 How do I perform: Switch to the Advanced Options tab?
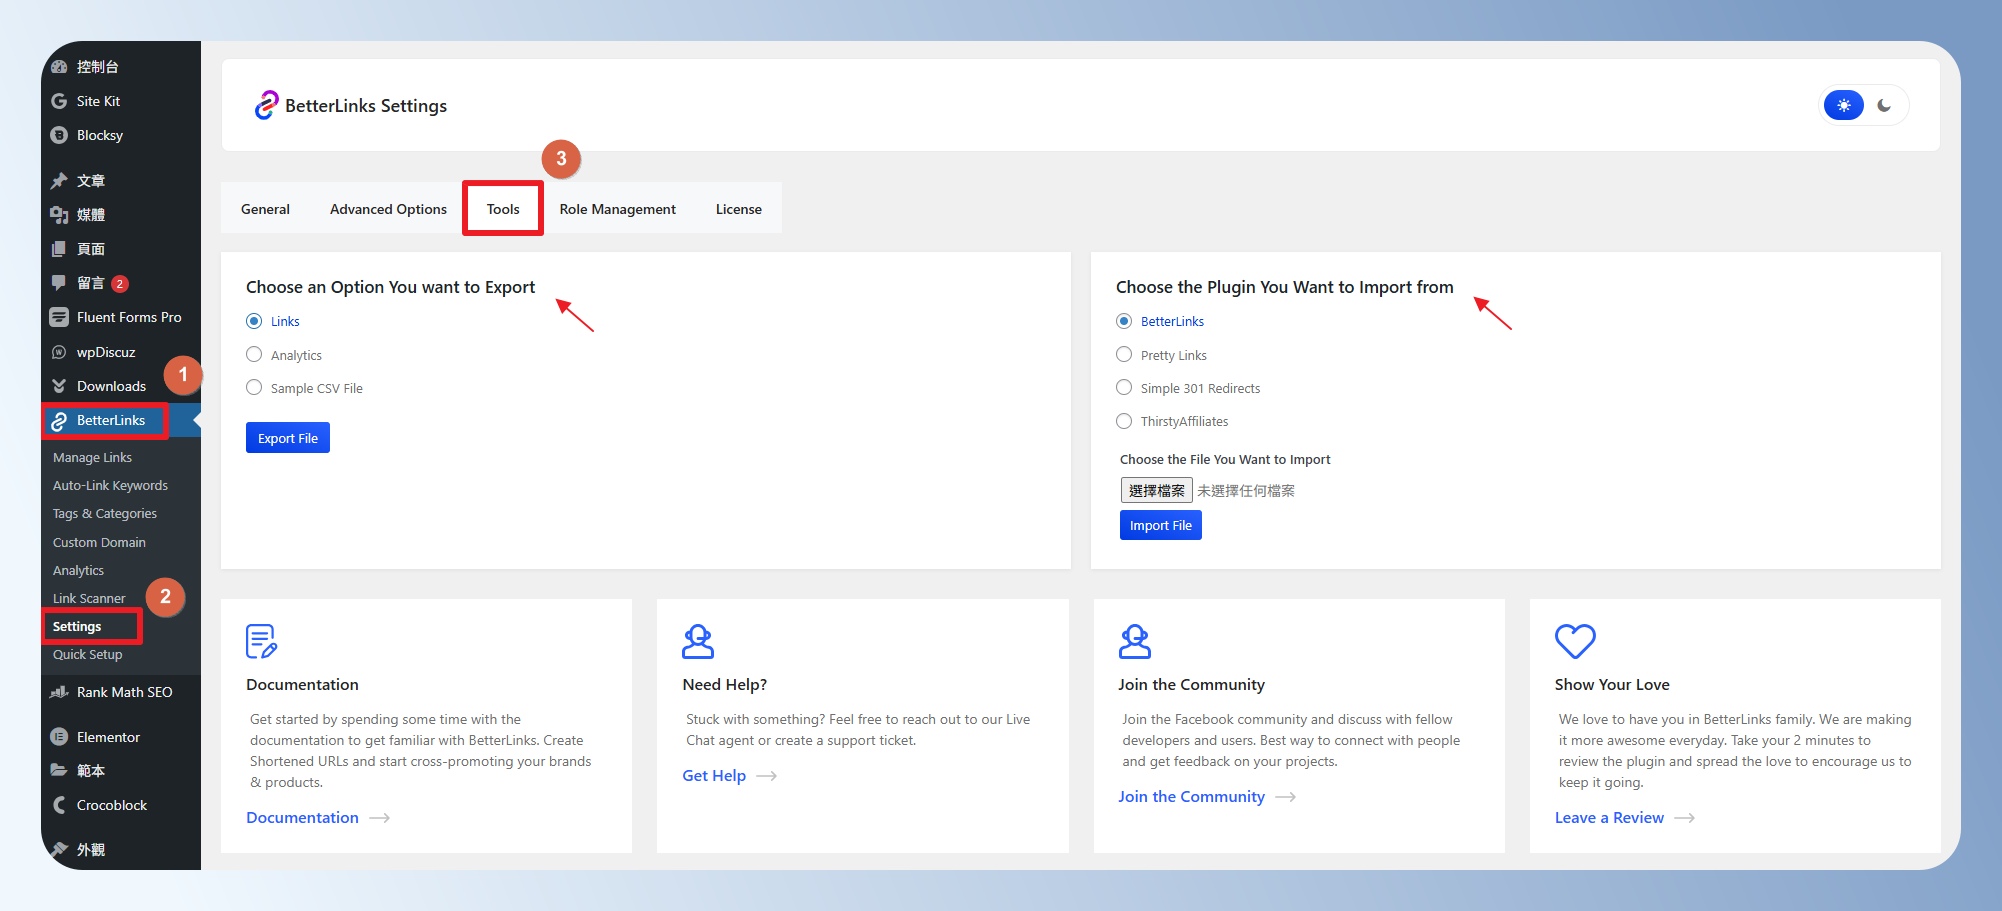(x=388, y=209)
